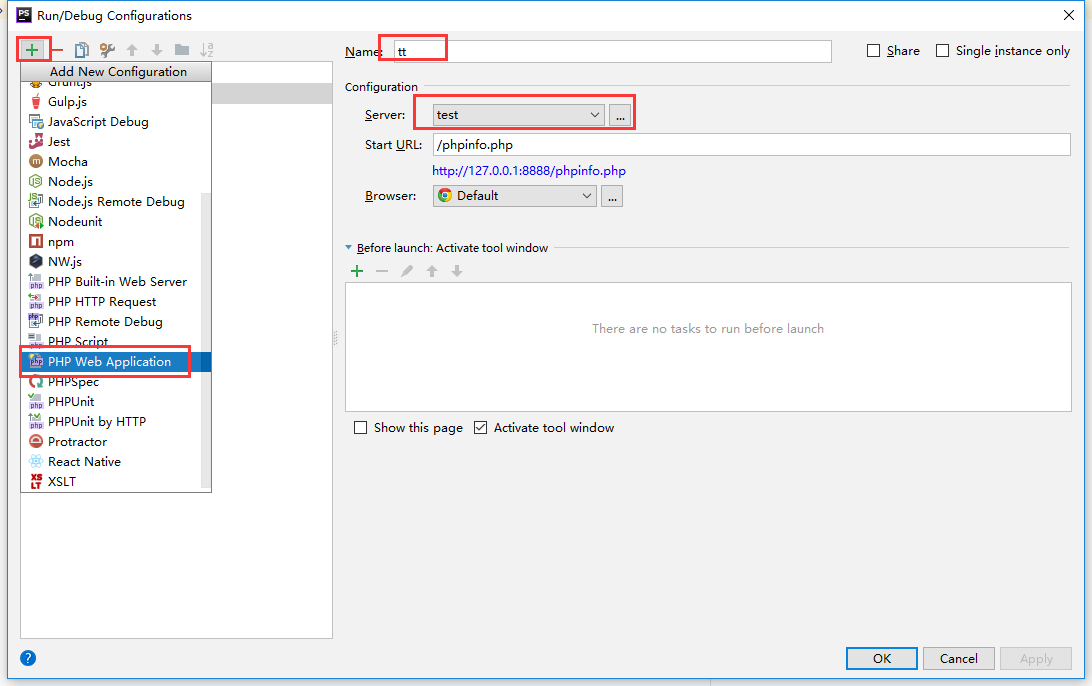Click the blue help question mark icon
Image resolution: width=1092 pixels, height=686 pixels.
[28, 658]
